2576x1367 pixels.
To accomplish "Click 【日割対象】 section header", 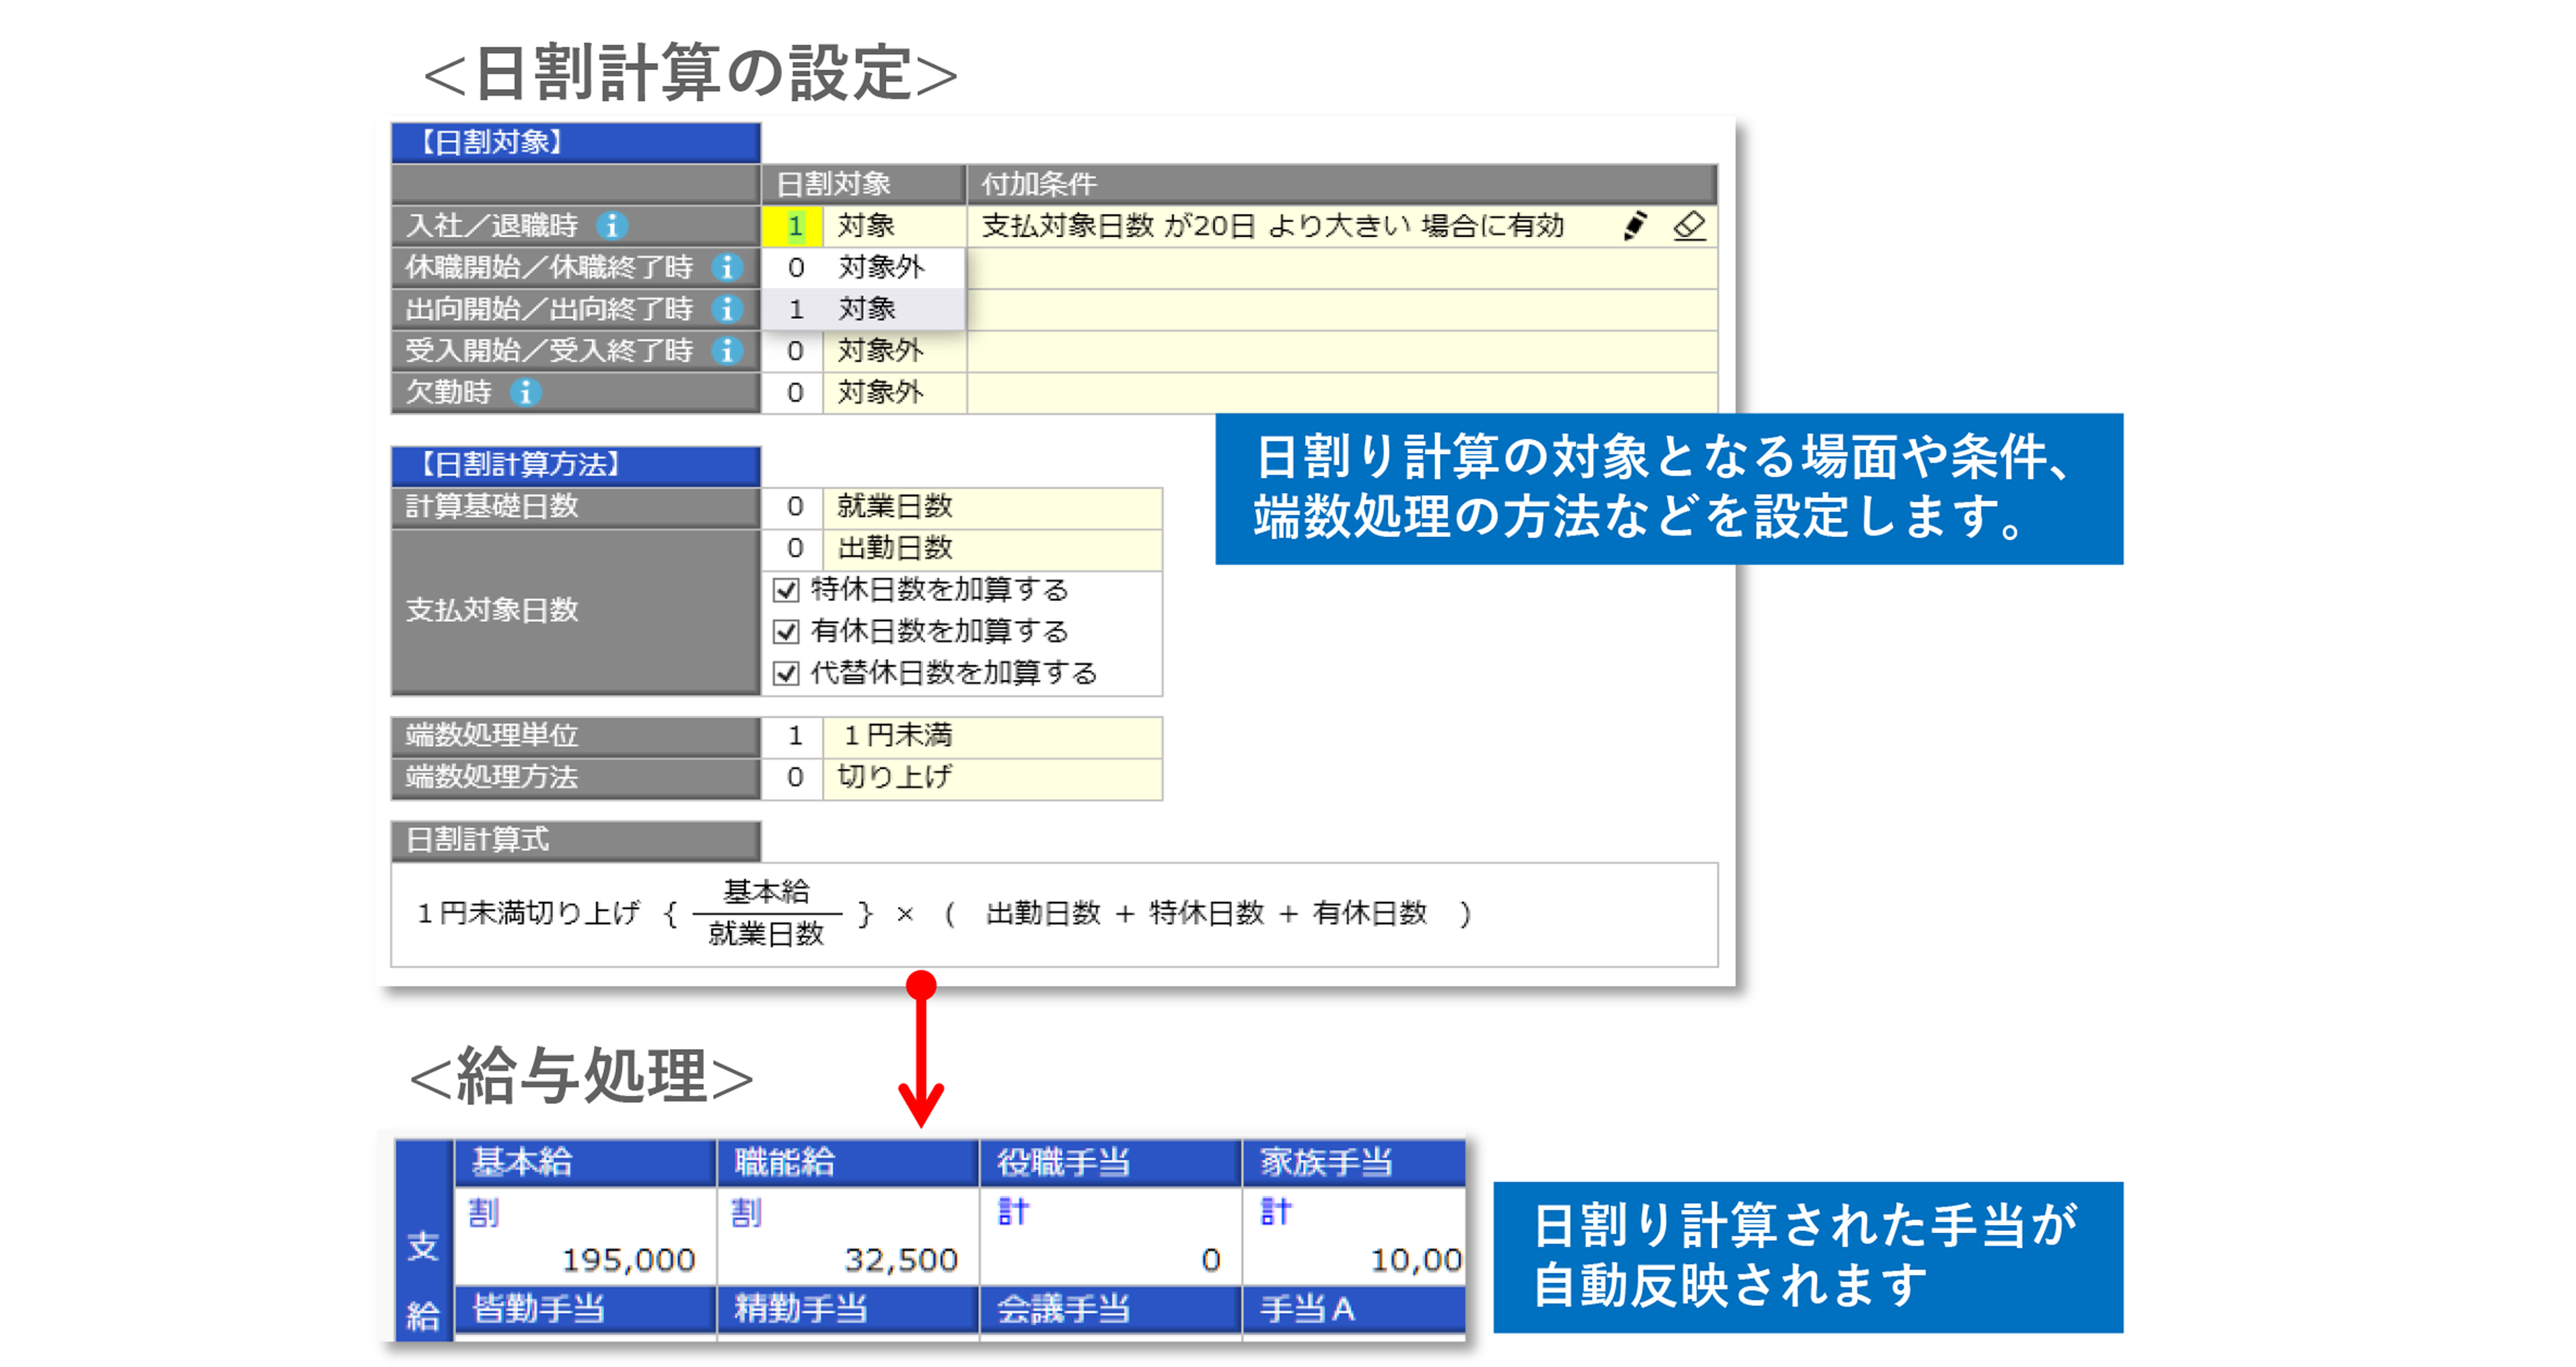I will [576, 143].
